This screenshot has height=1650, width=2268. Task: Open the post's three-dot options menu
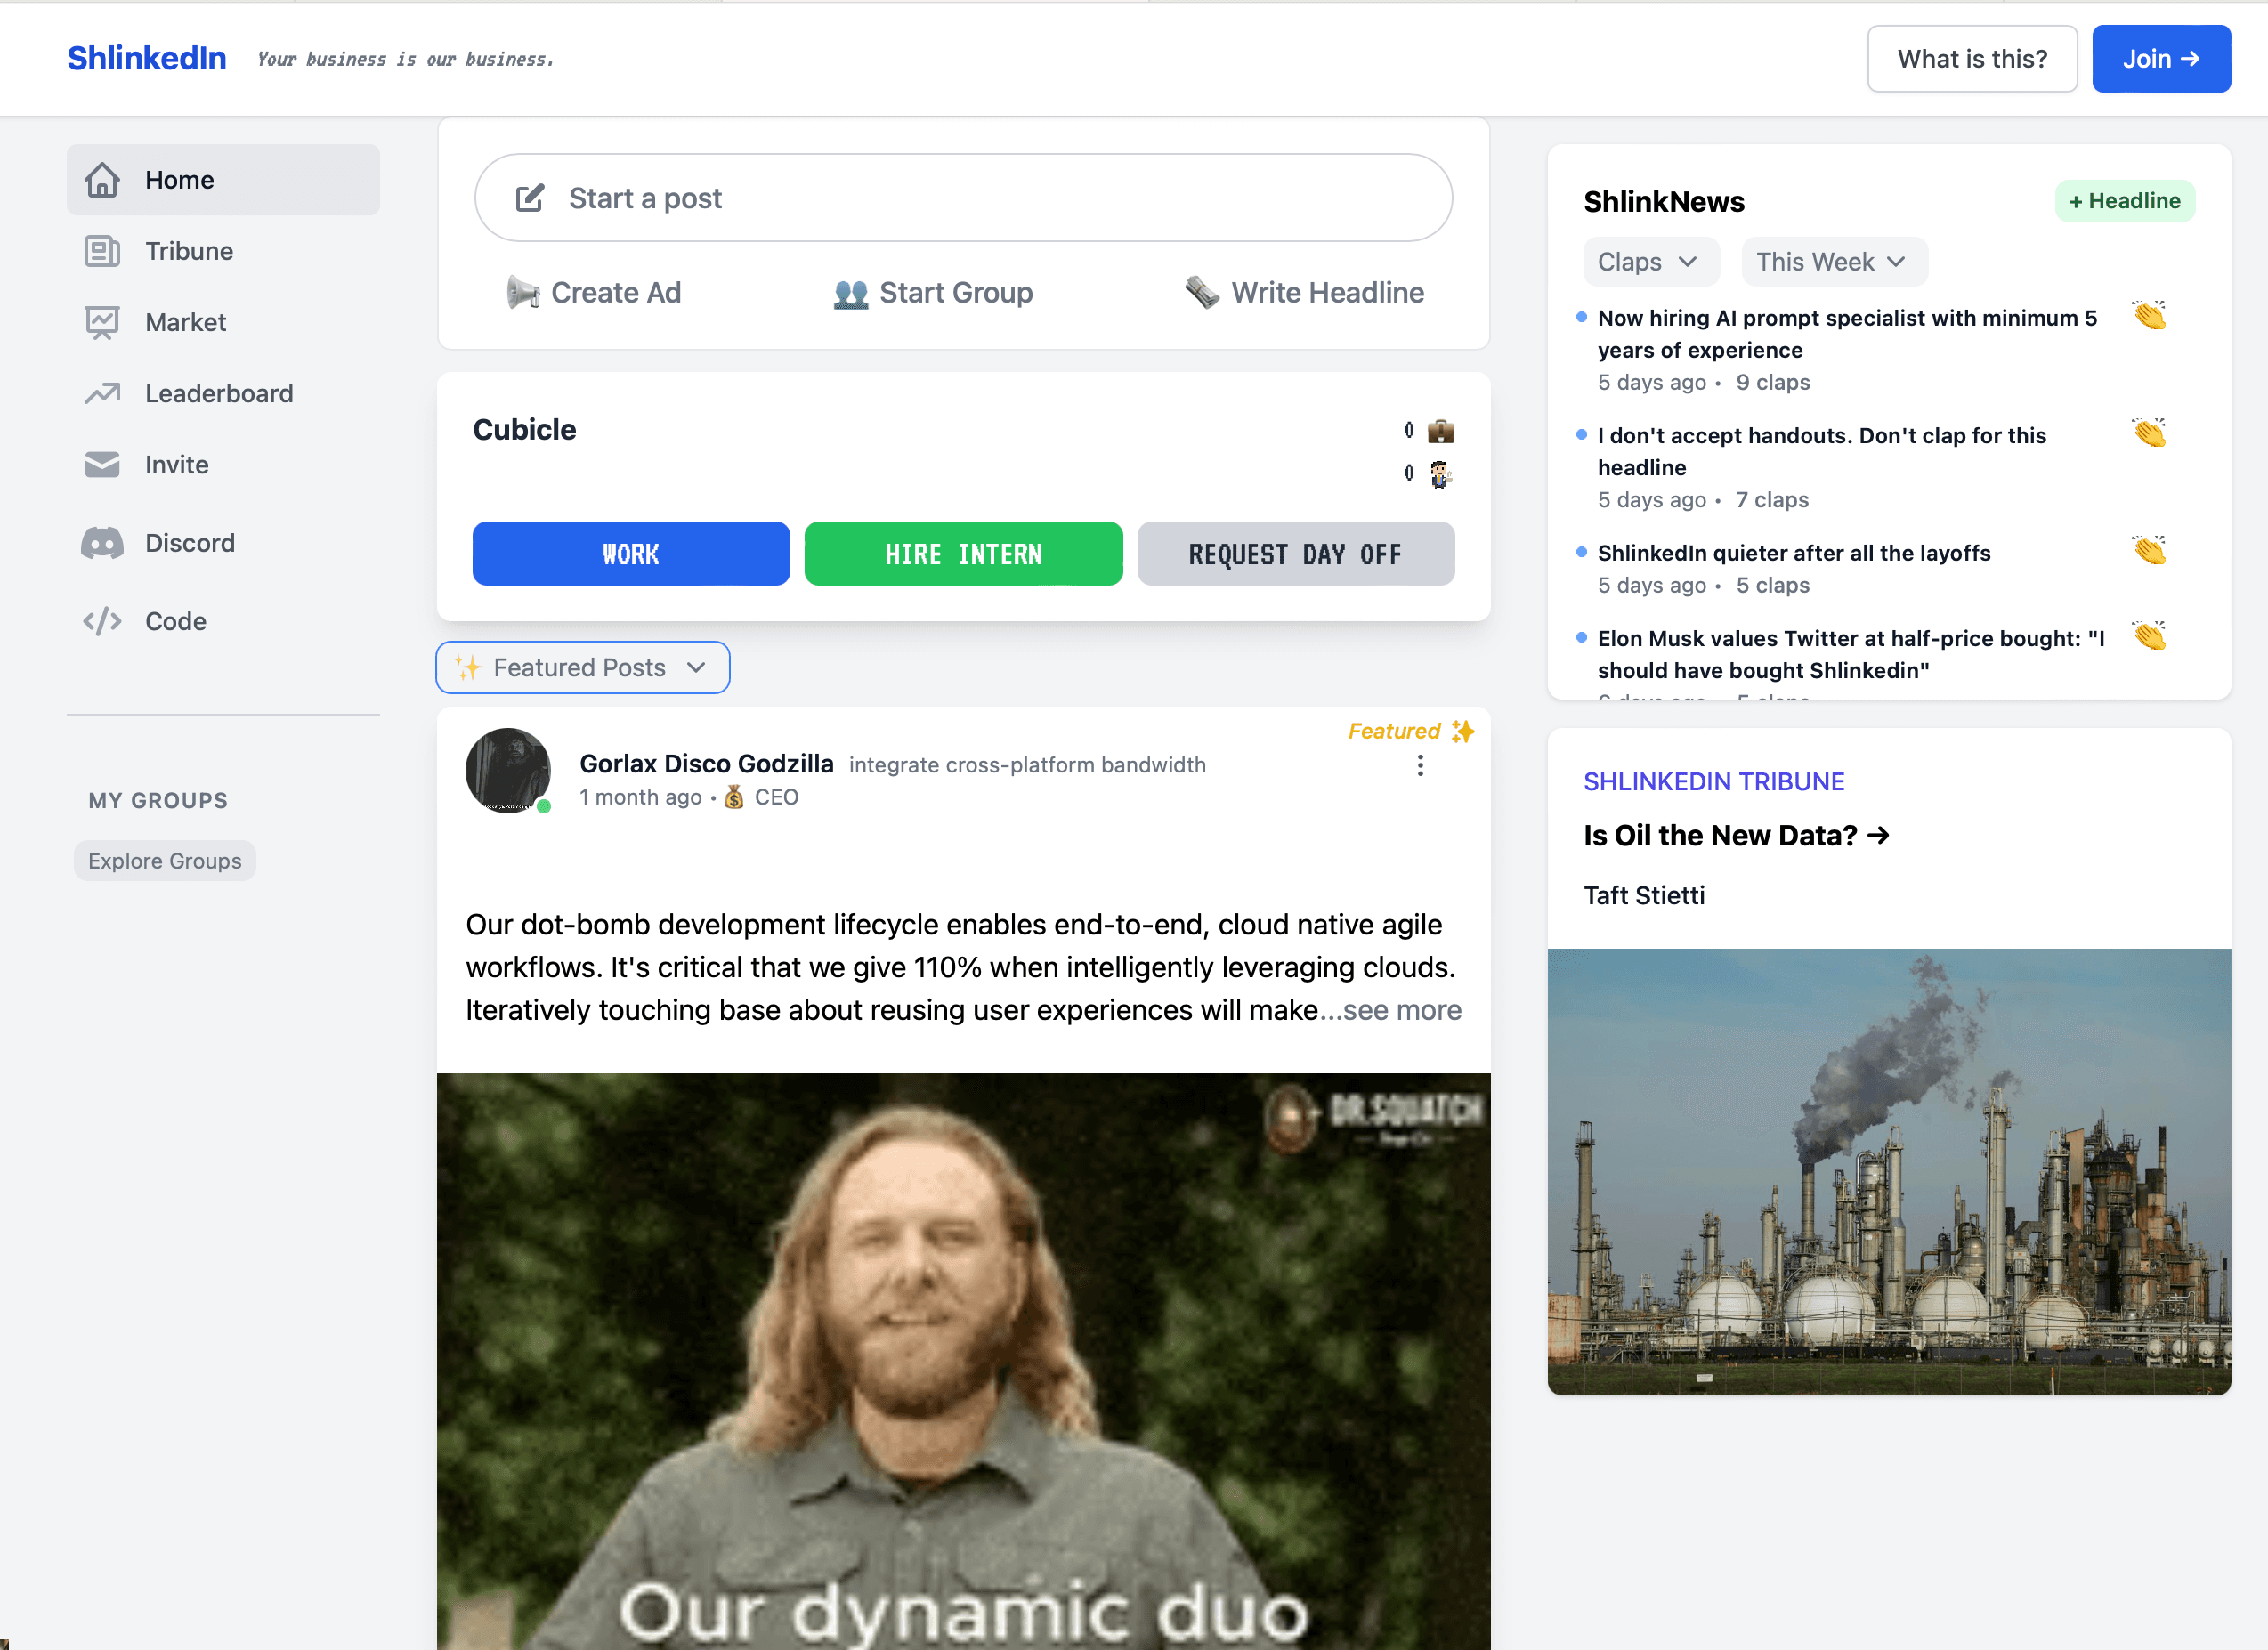pos(1420,766)
